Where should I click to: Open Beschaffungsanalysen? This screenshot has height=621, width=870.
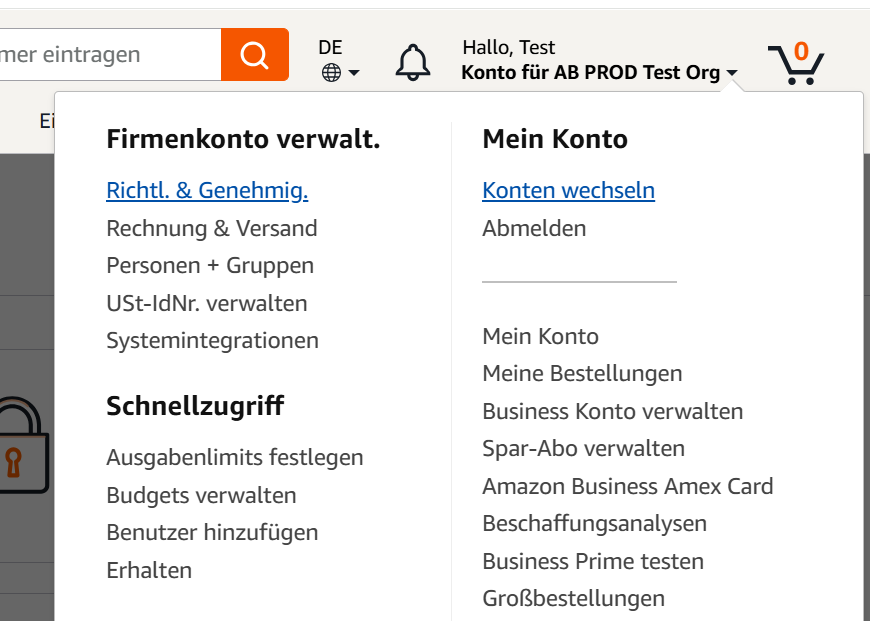click(595, 523)
